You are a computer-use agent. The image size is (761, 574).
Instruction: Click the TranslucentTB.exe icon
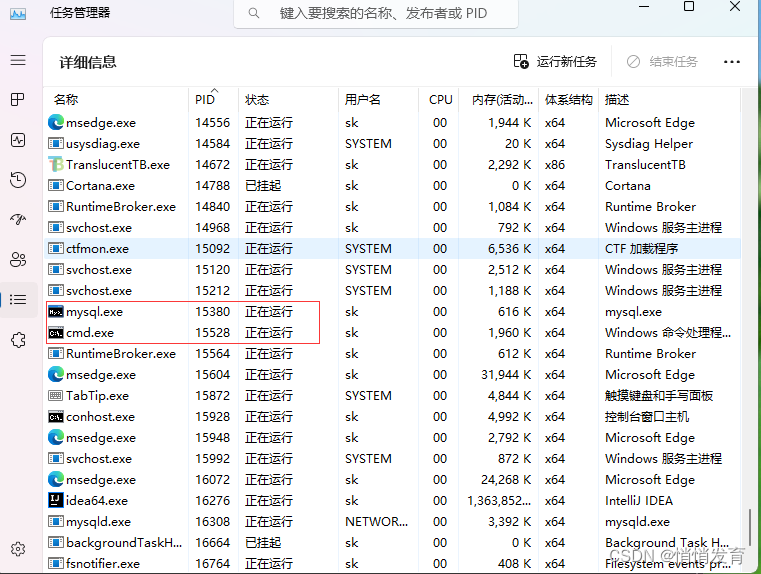click(56, 164)
